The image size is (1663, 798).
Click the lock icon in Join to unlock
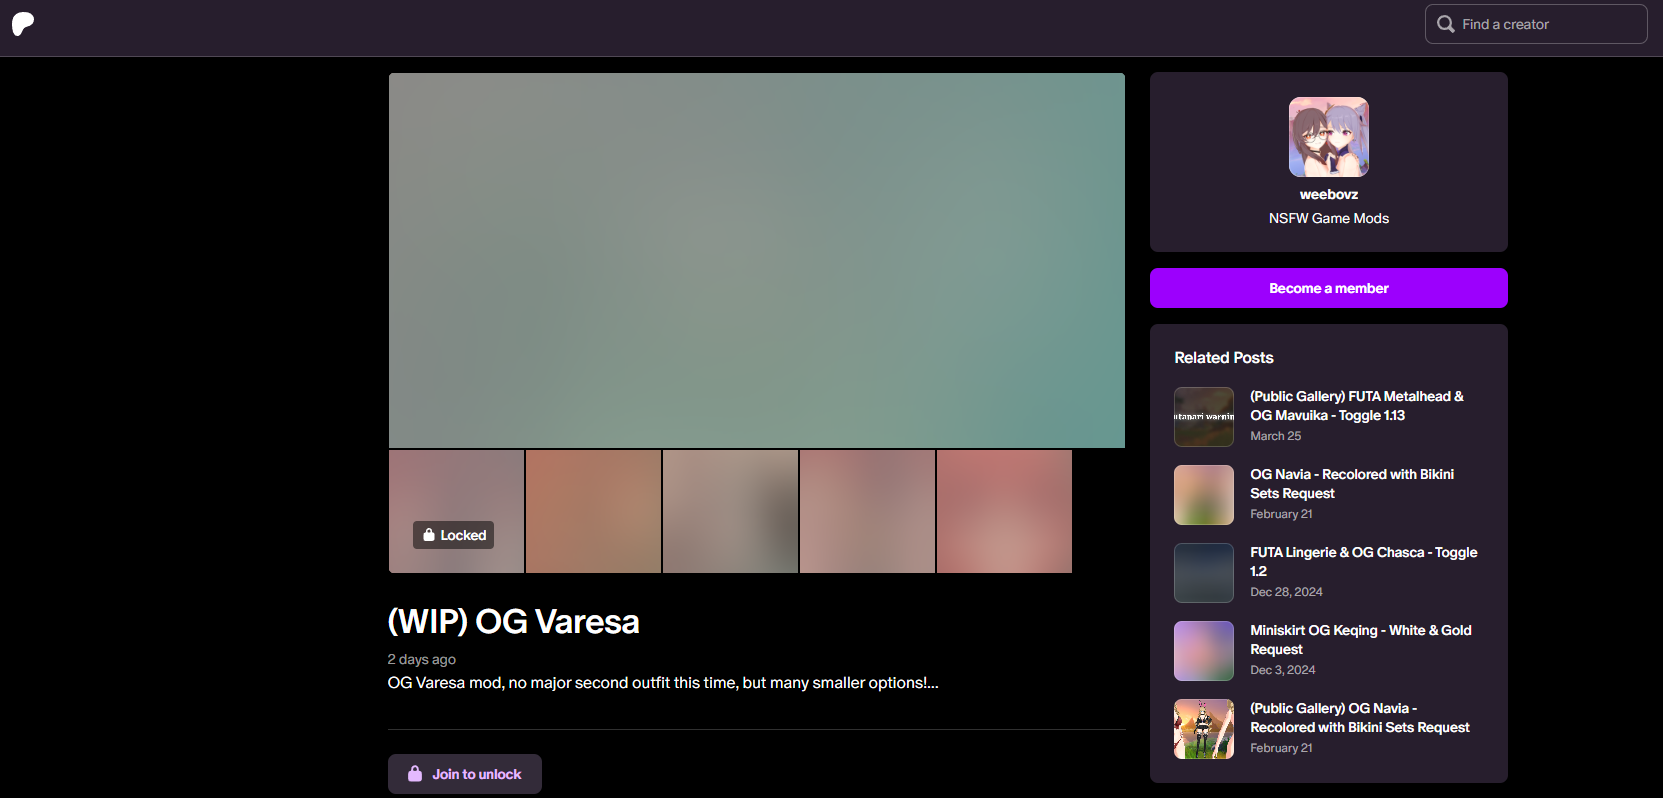coord(415,774)
